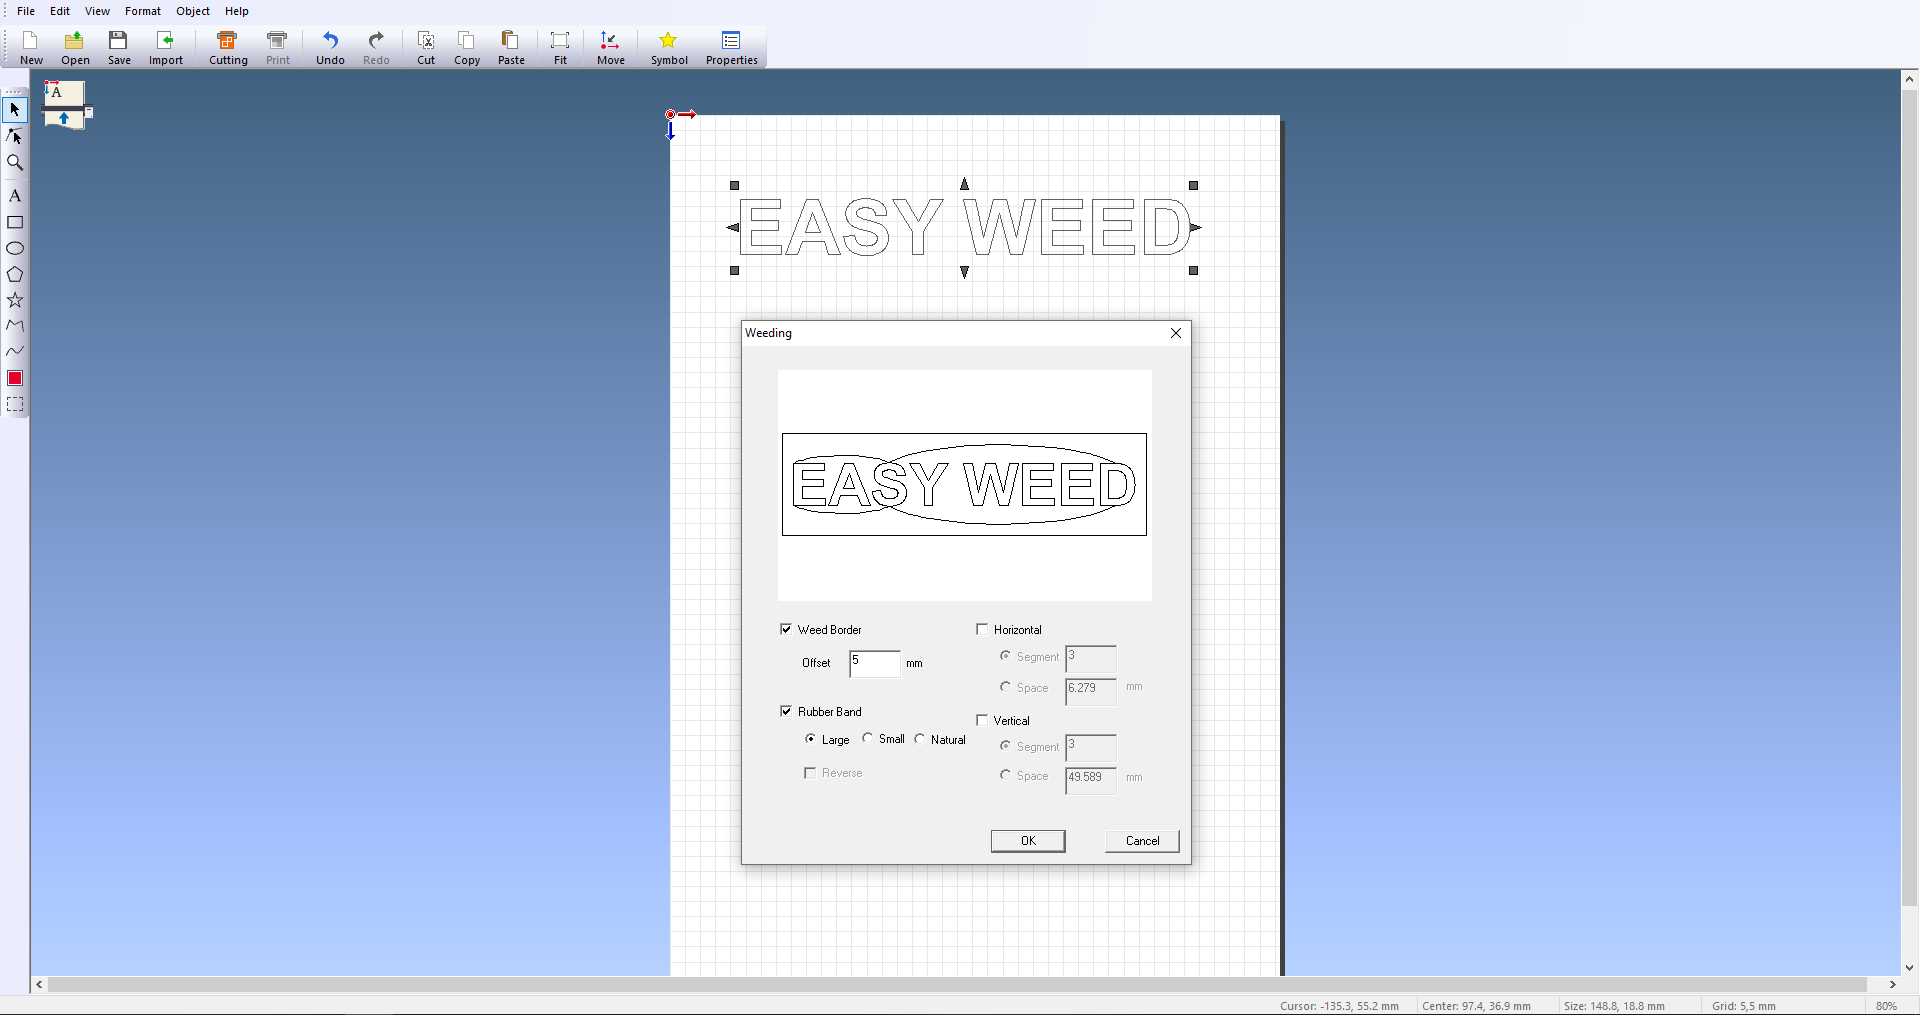Pick the magnifier zoom tool

click(15, 163)
